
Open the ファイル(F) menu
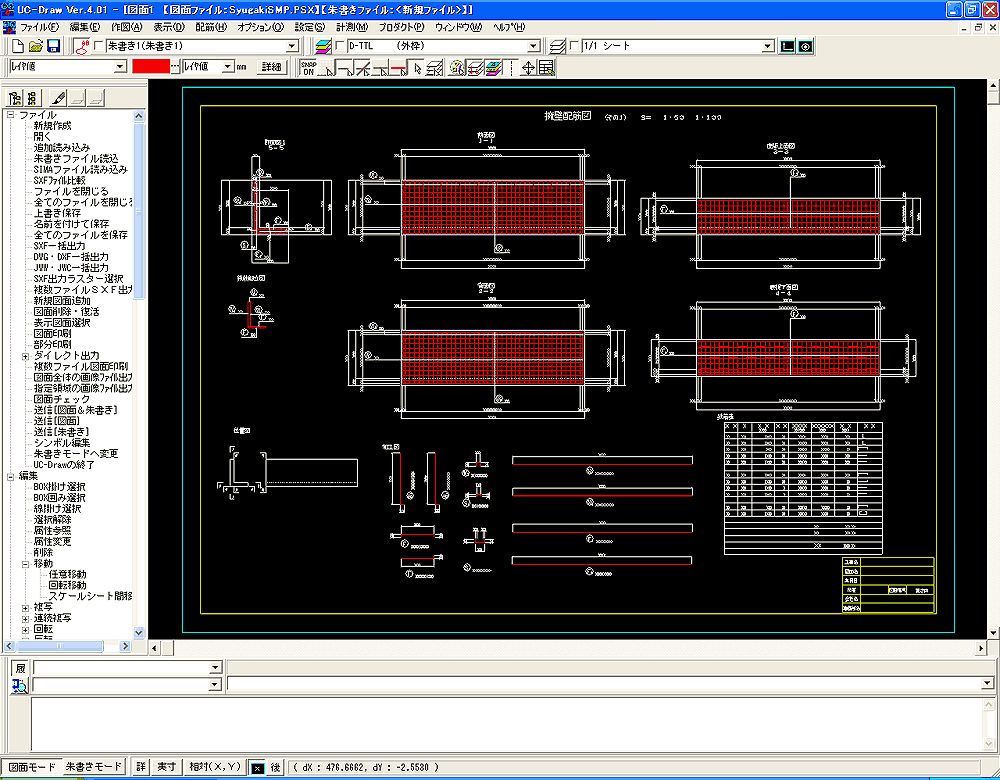click(x=39, y=27)
